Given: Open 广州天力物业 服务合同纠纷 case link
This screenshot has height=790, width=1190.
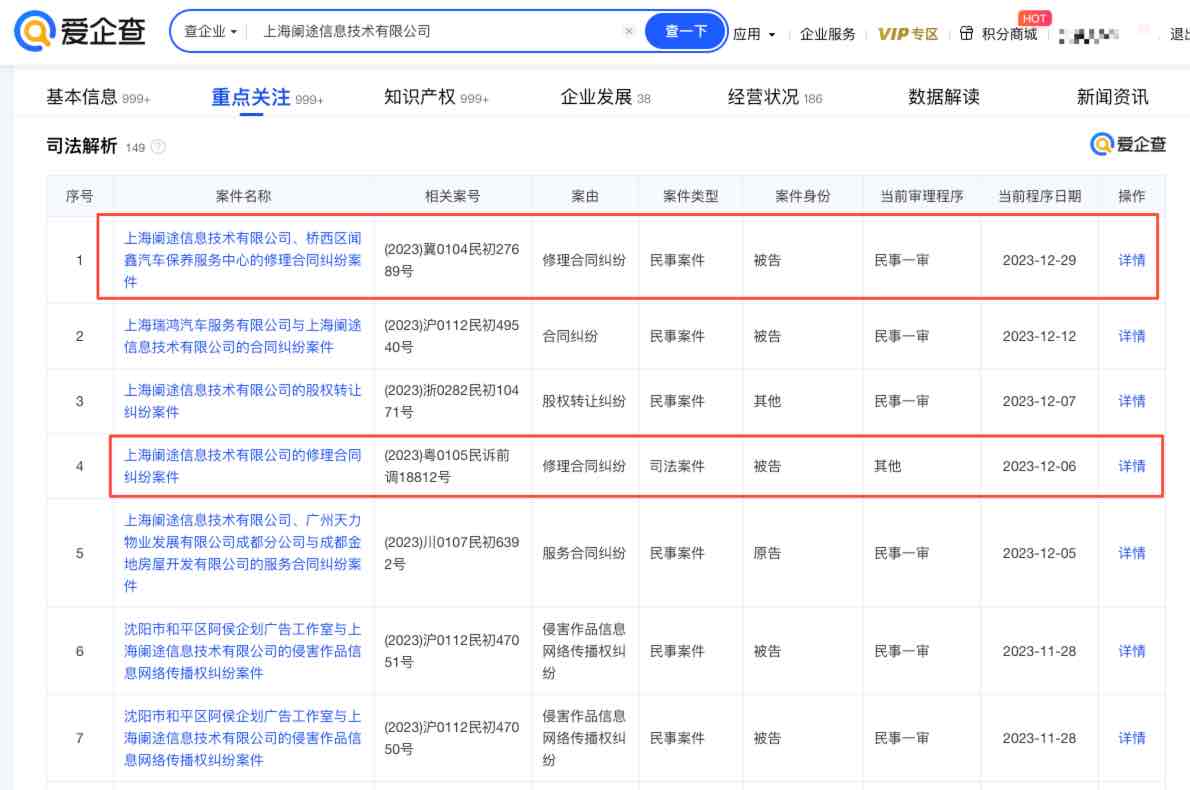Looking at the screenshot, I should (x=243, y=552).
